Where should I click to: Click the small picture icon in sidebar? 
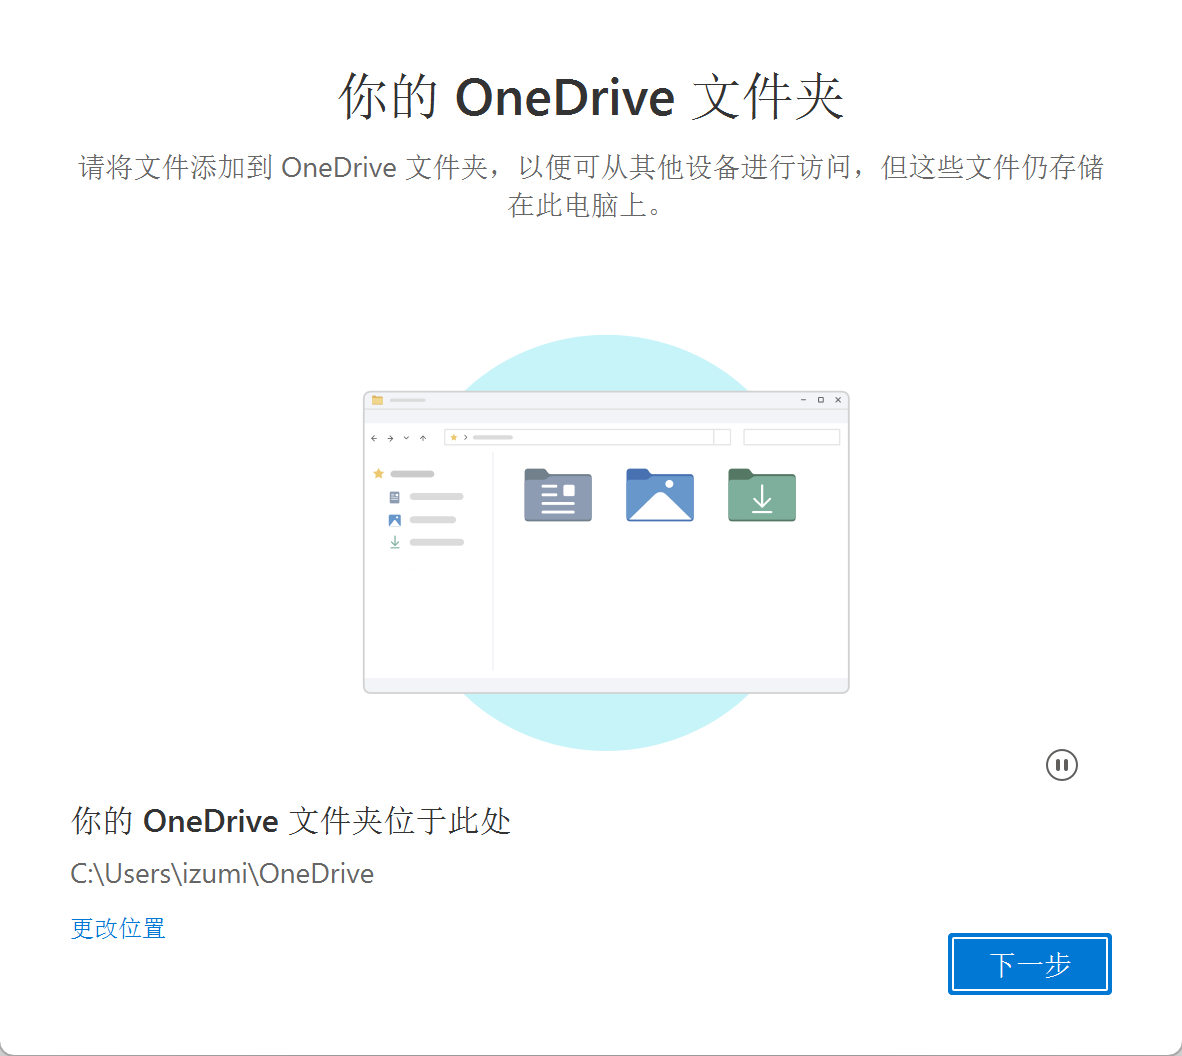395,520
